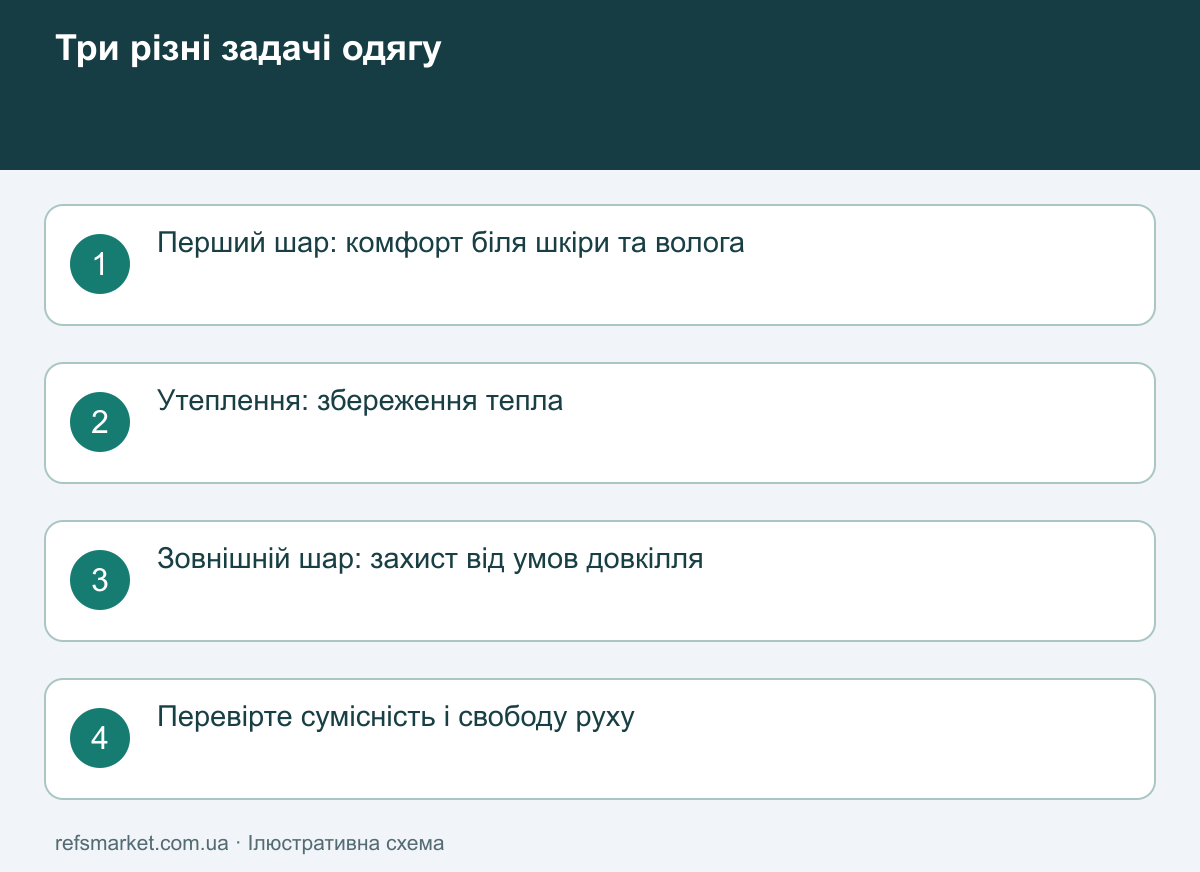1200x872 pixels.
Task: Click the number 4 circle badge
Action: [100, 738]
